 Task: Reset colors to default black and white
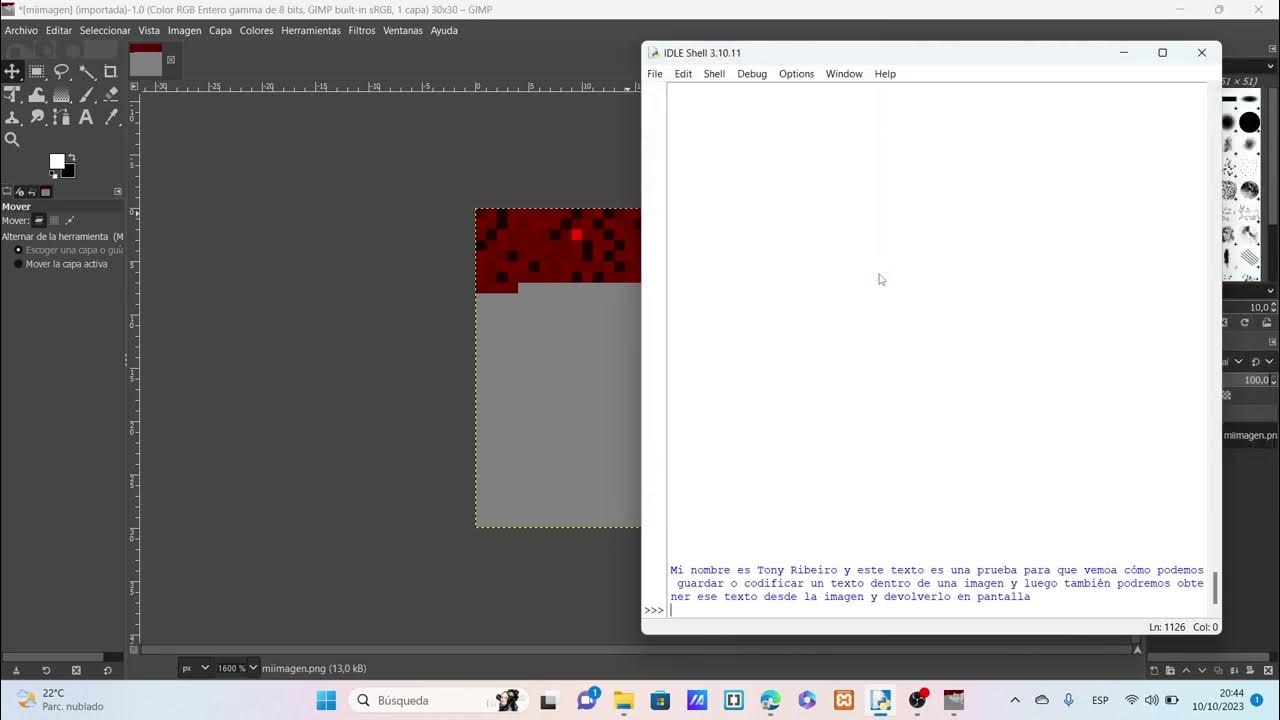tap(55, 174)
